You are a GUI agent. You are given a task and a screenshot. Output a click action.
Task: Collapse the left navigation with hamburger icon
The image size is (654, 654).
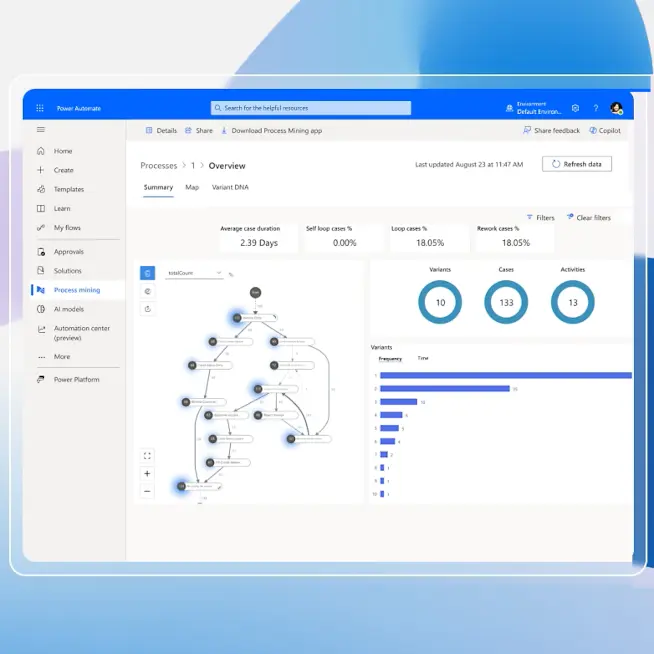pos(41,130)
